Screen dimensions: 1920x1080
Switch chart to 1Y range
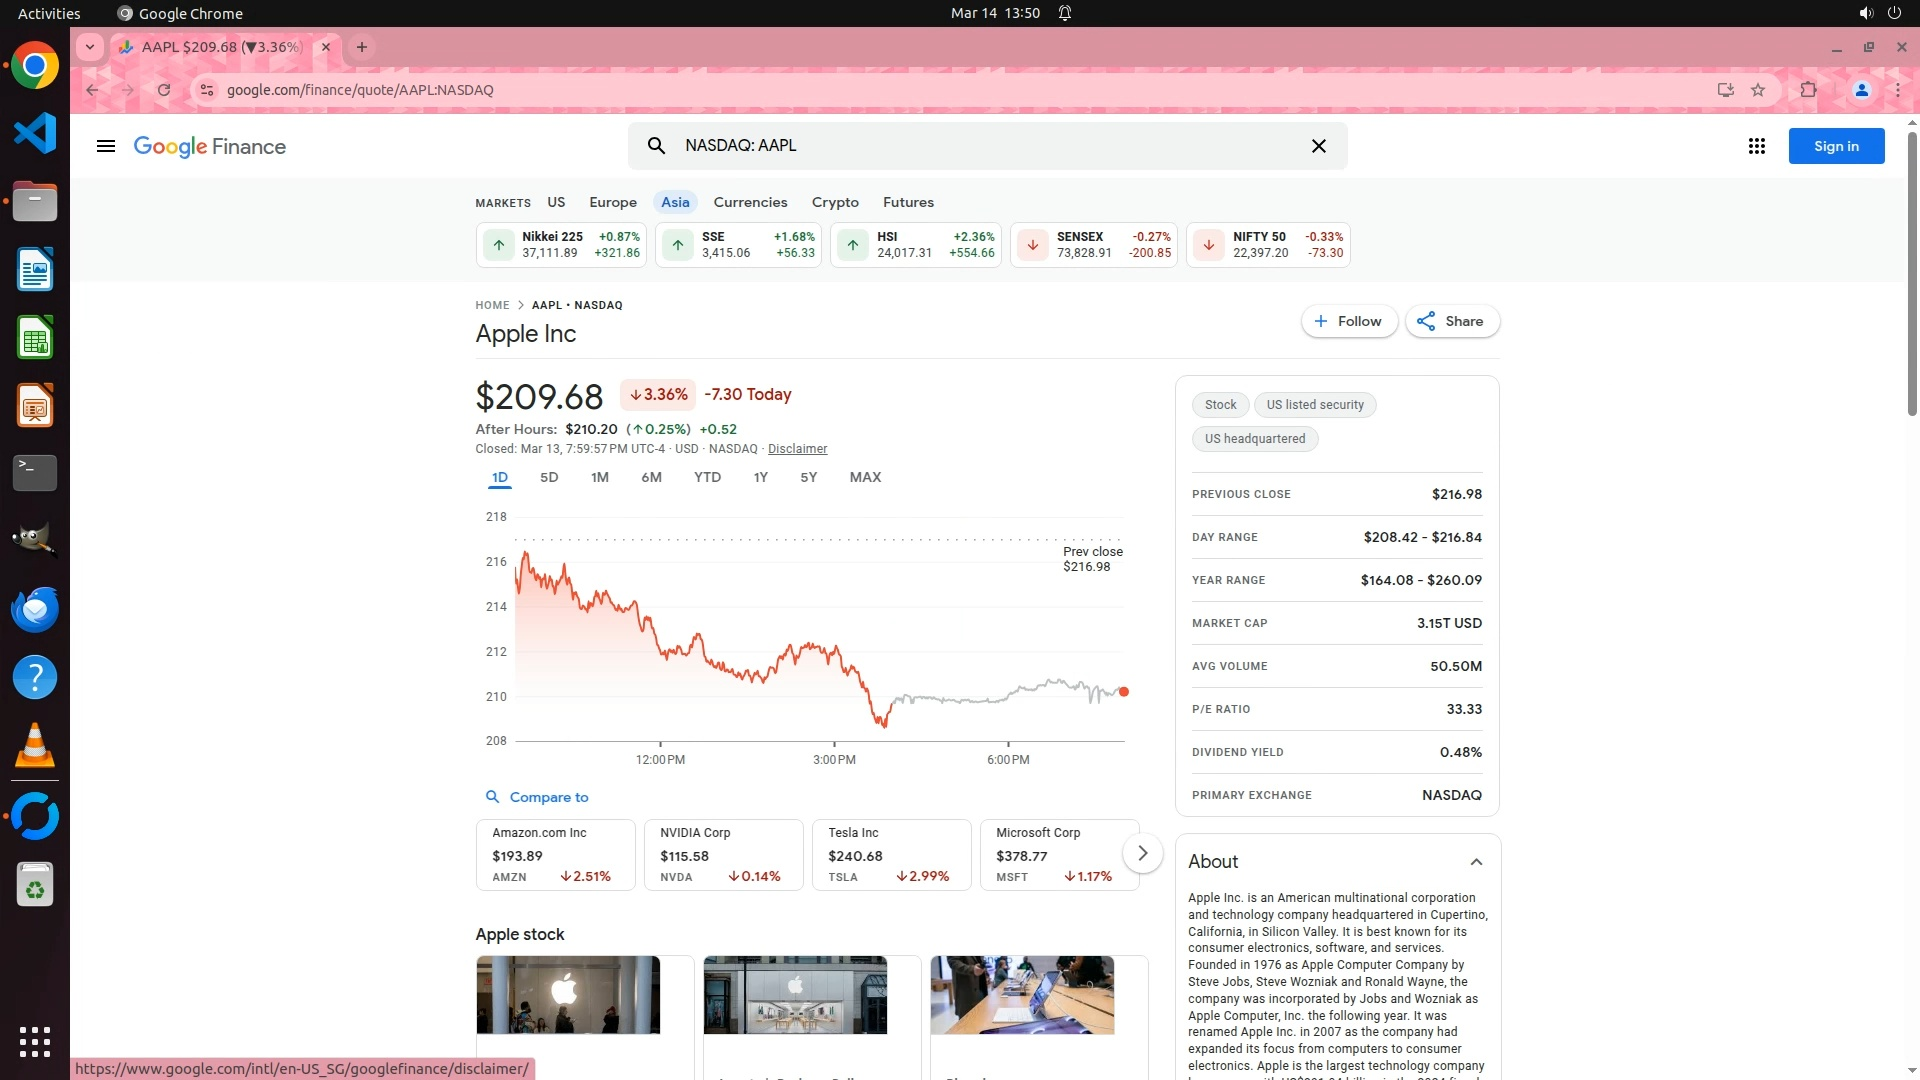(x=760, y=477)
